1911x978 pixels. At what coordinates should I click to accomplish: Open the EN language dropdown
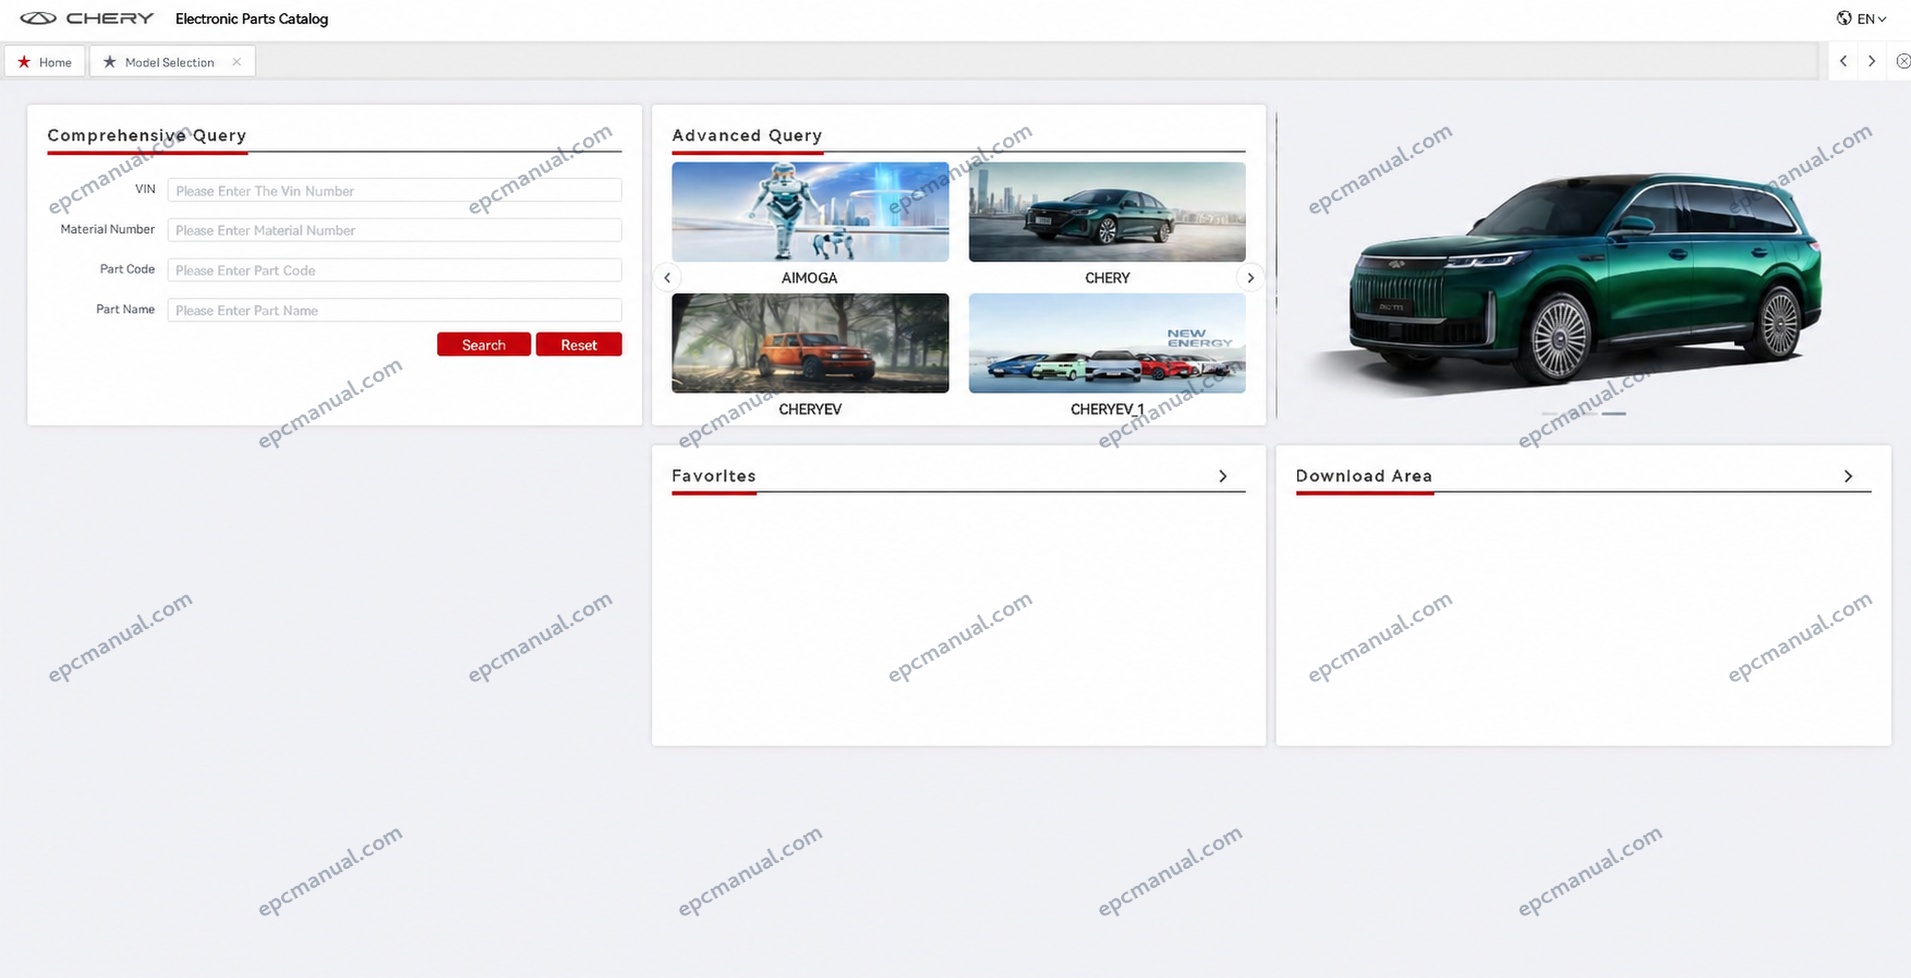point(1871,18)
